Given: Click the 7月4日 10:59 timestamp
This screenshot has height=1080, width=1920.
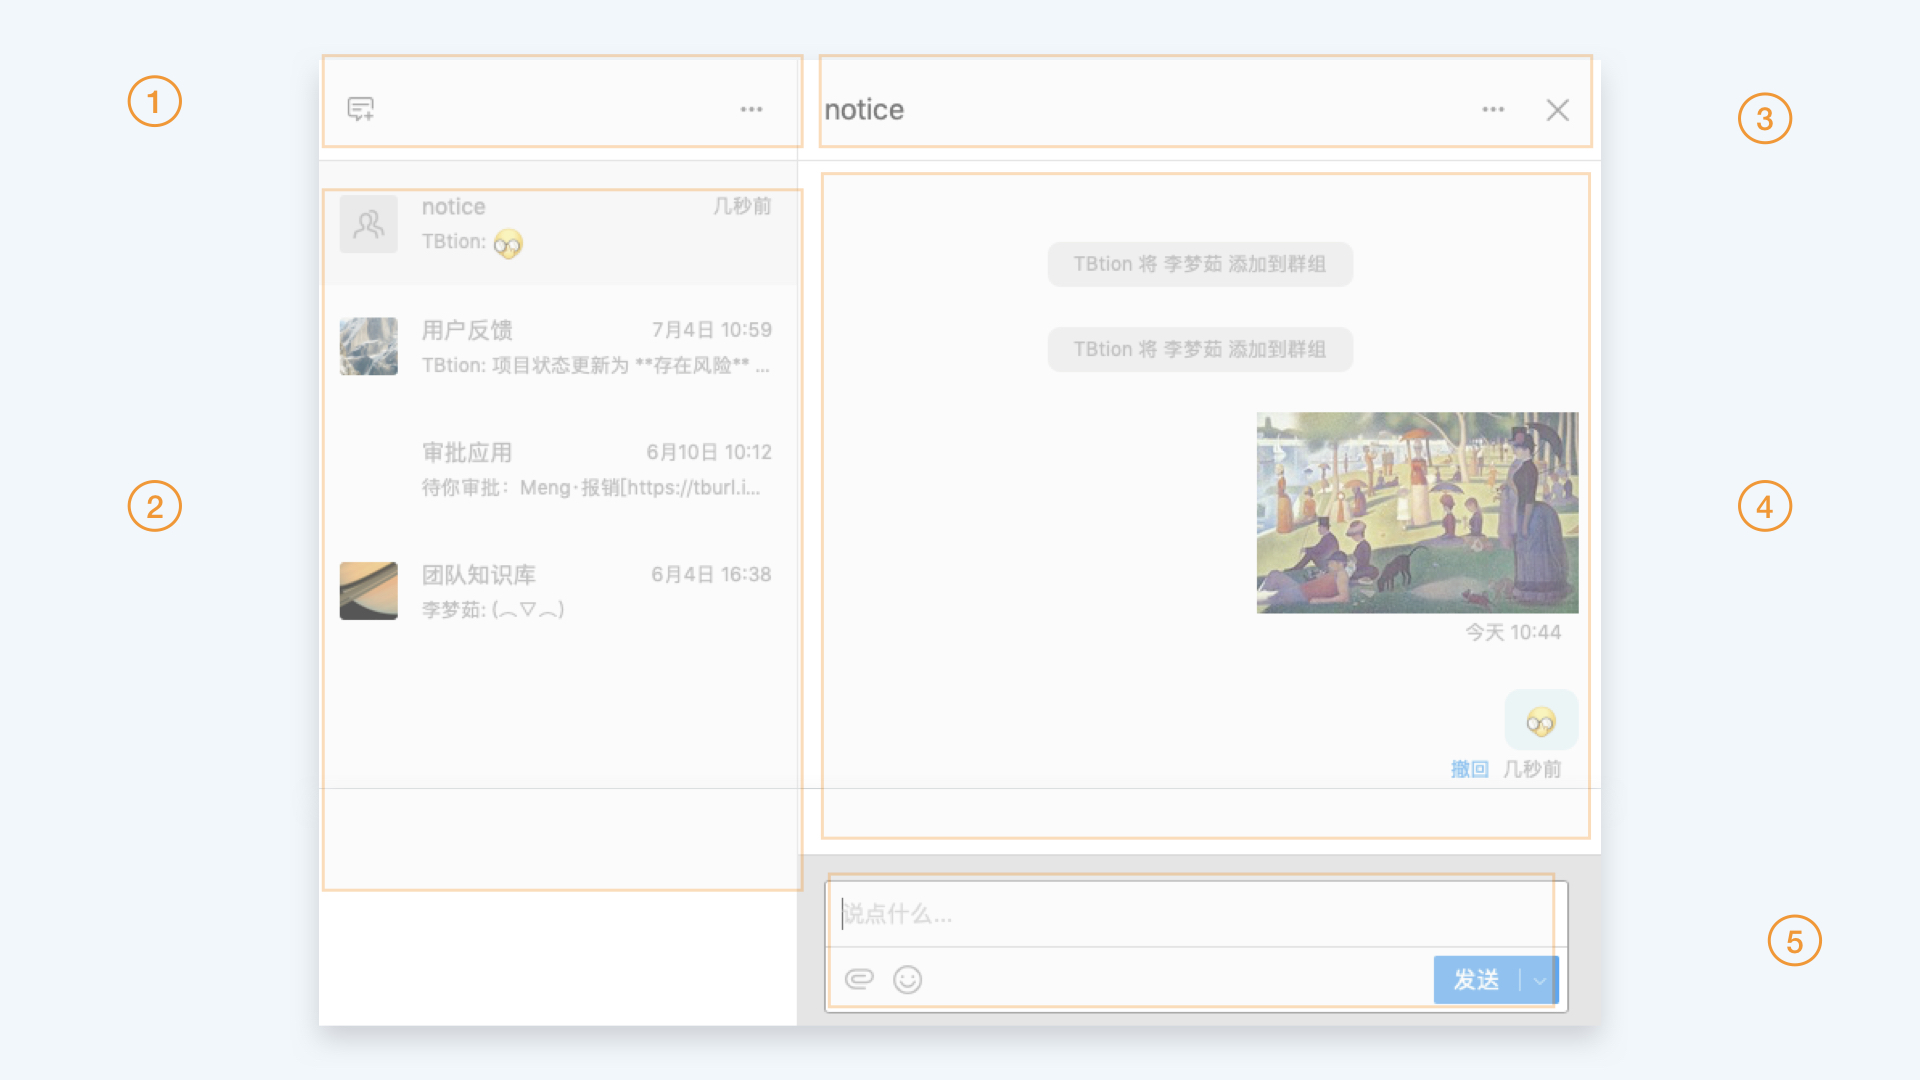Looking at the screenshot, I should pyautogui.click(x=712, y=330).
